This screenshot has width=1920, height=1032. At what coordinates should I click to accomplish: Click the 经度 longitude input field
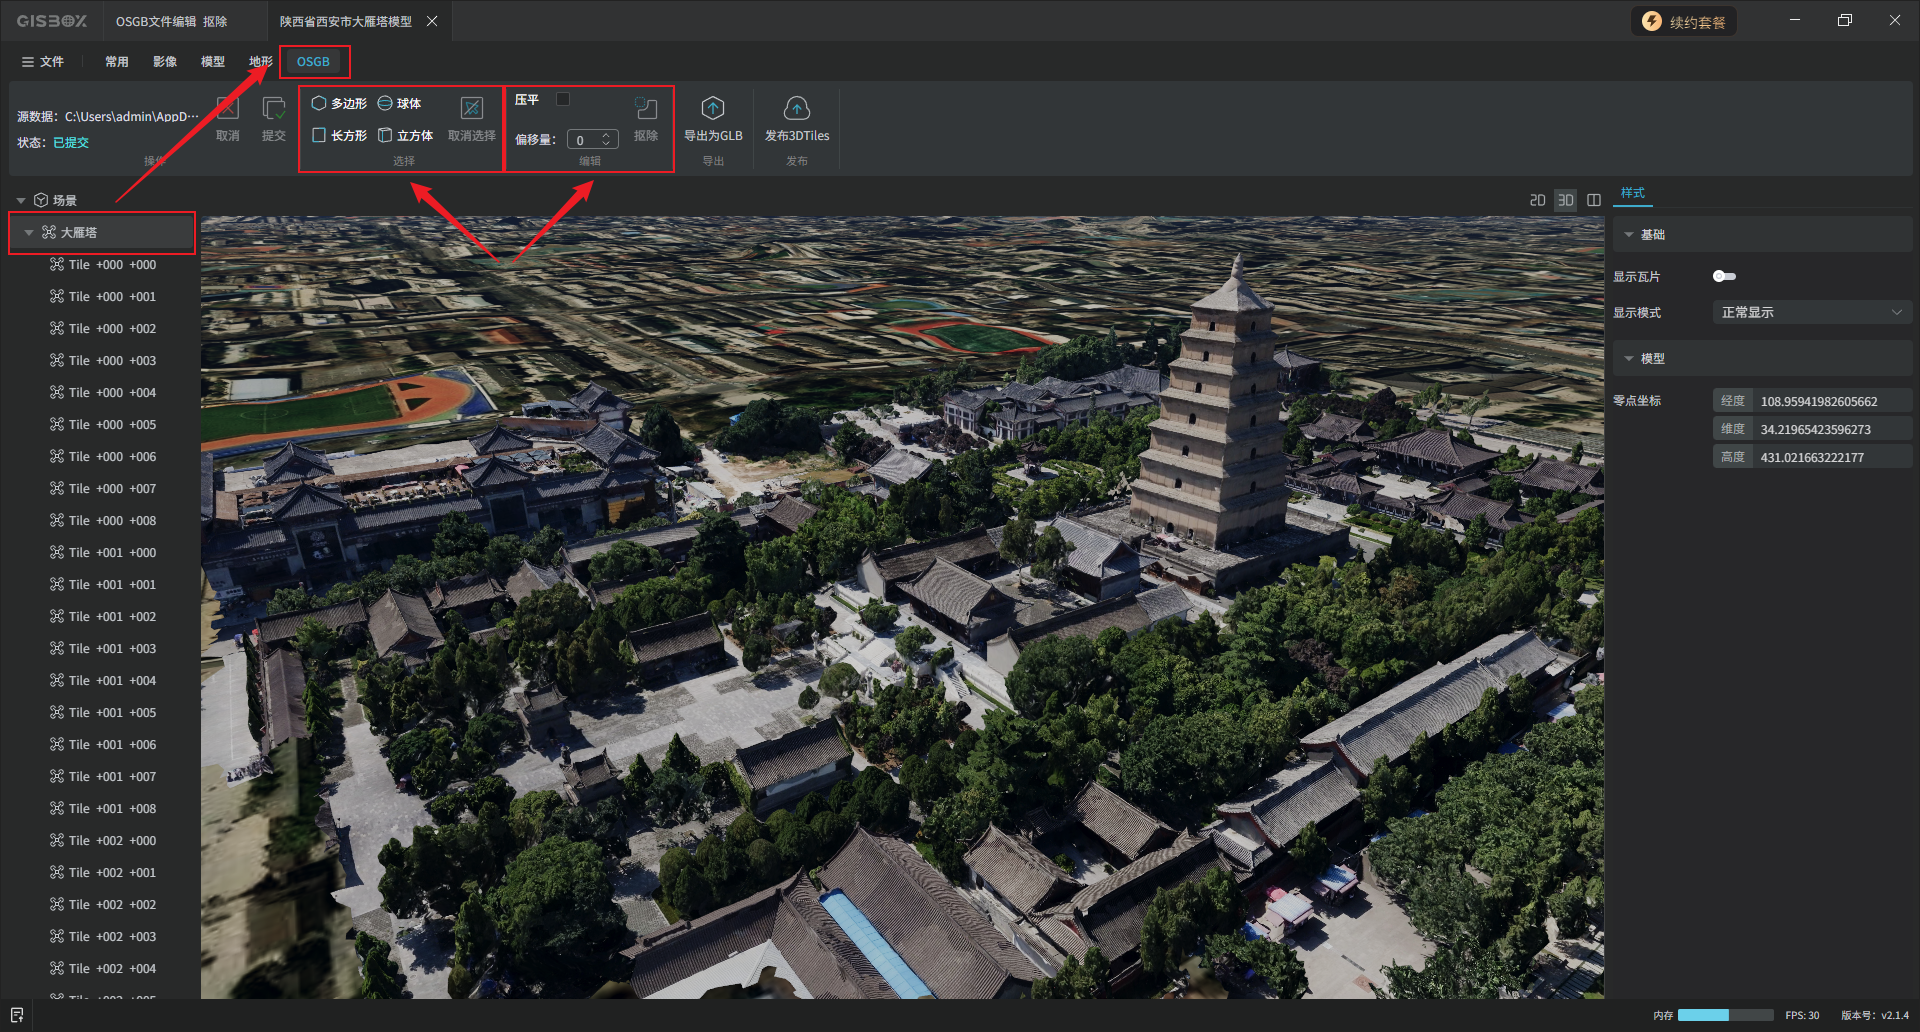point(1830,402)
